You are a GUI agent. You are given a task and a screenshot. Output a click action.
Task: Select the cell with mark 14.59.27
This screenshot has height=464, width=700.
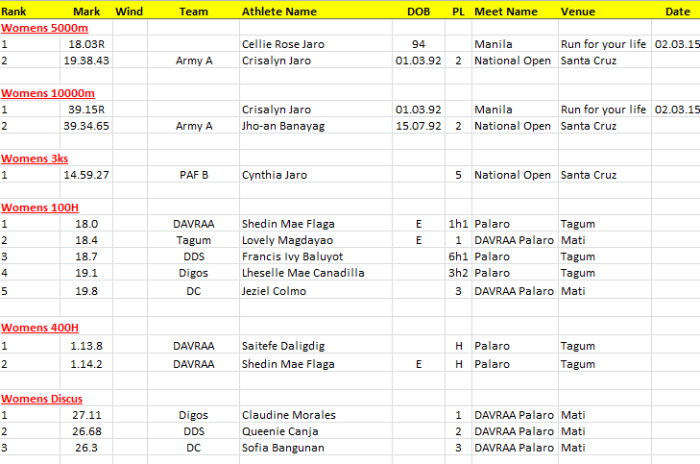point(86,175)
